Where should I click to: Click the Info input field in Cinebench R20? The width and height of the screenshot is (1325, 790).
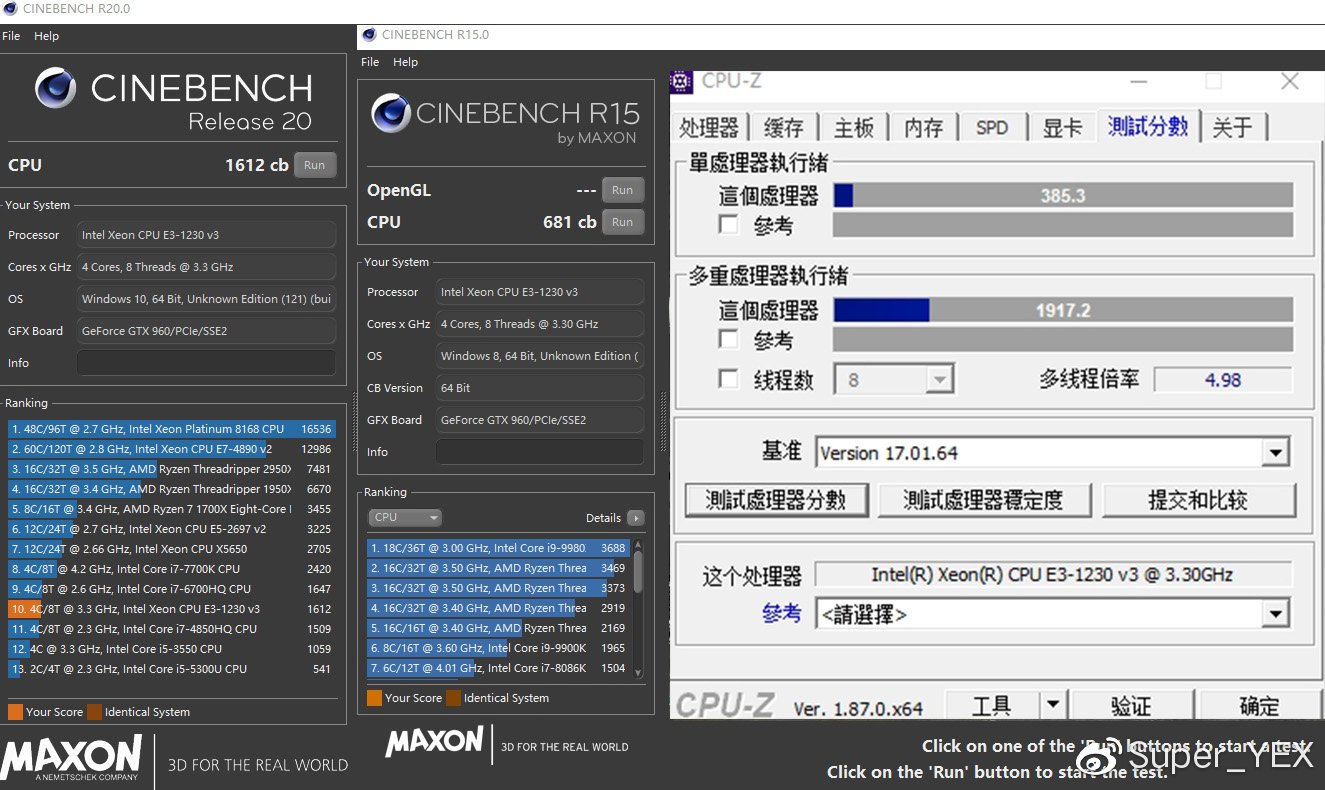point(205,363)
